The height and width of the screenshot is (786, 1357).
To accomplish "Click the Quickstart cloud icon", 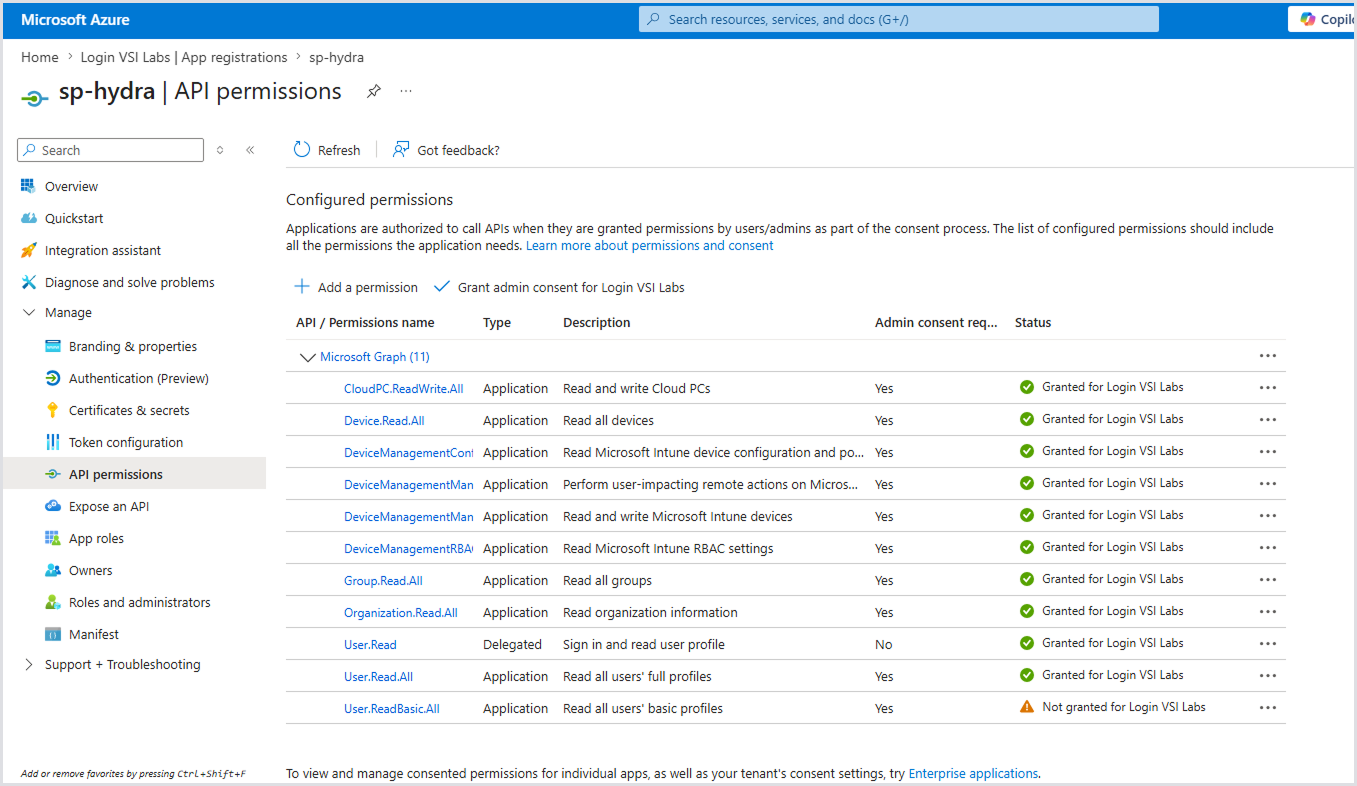I will [x=28, y=218].
